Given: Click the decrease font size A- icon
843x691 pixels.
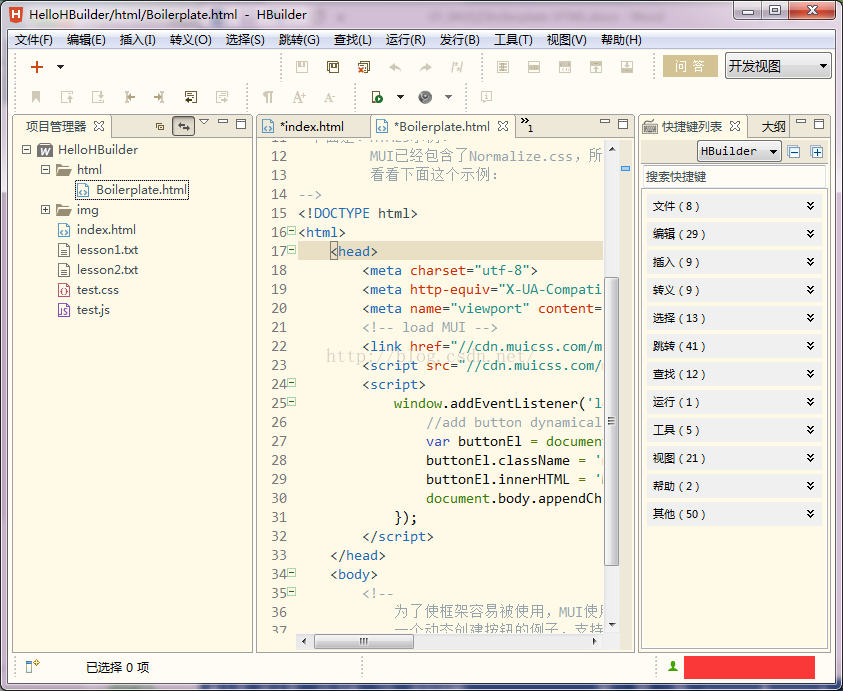Looking at the screenshot, I should [x=330, y=97].
